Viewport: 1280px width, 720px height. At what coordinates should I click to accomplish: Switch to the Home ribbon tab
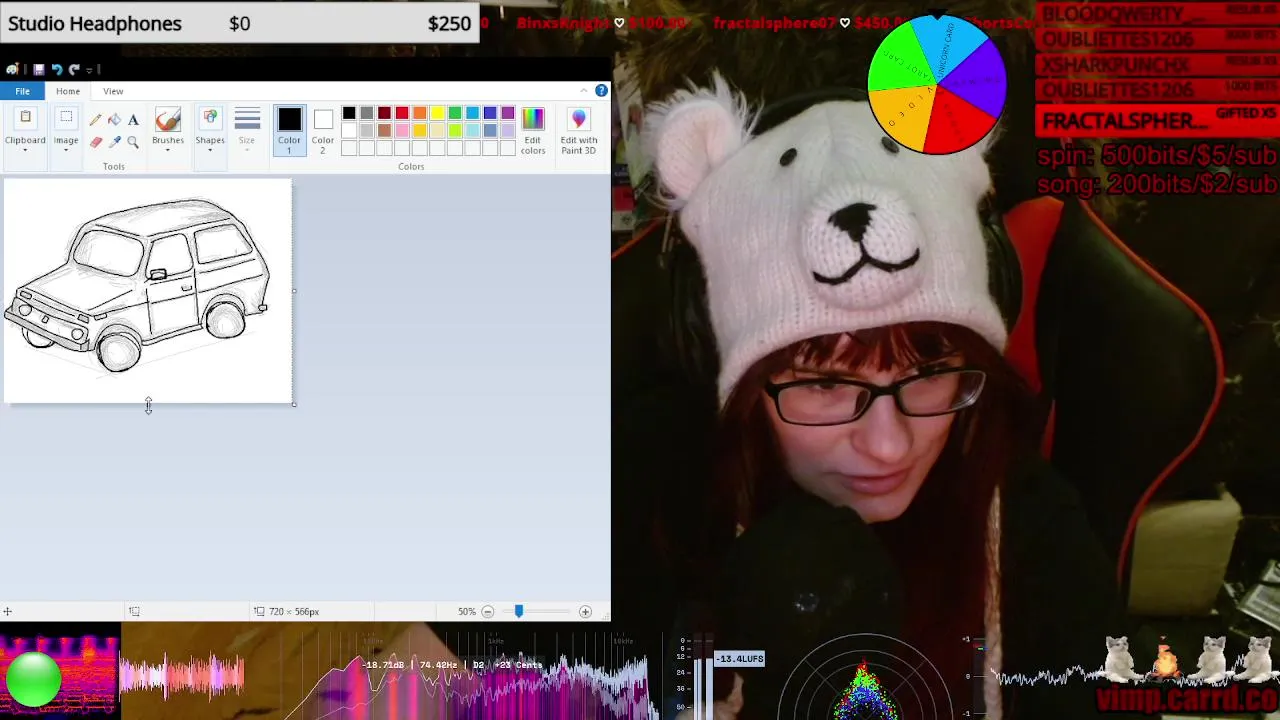tap(68, 91)
